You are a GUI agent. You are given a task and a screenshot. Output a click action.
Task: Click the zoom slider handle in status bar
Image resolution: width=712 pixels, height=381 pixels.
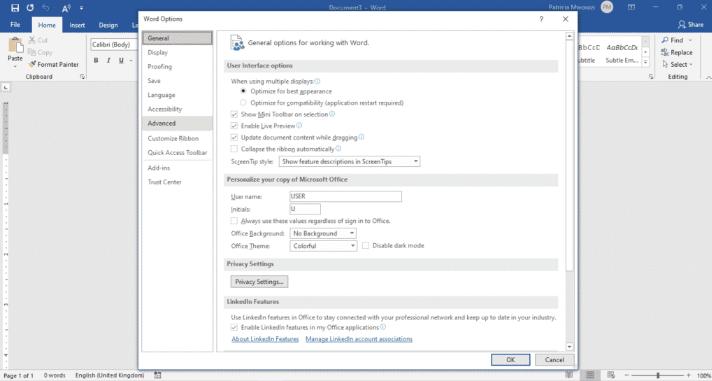[x=658, y=375]
